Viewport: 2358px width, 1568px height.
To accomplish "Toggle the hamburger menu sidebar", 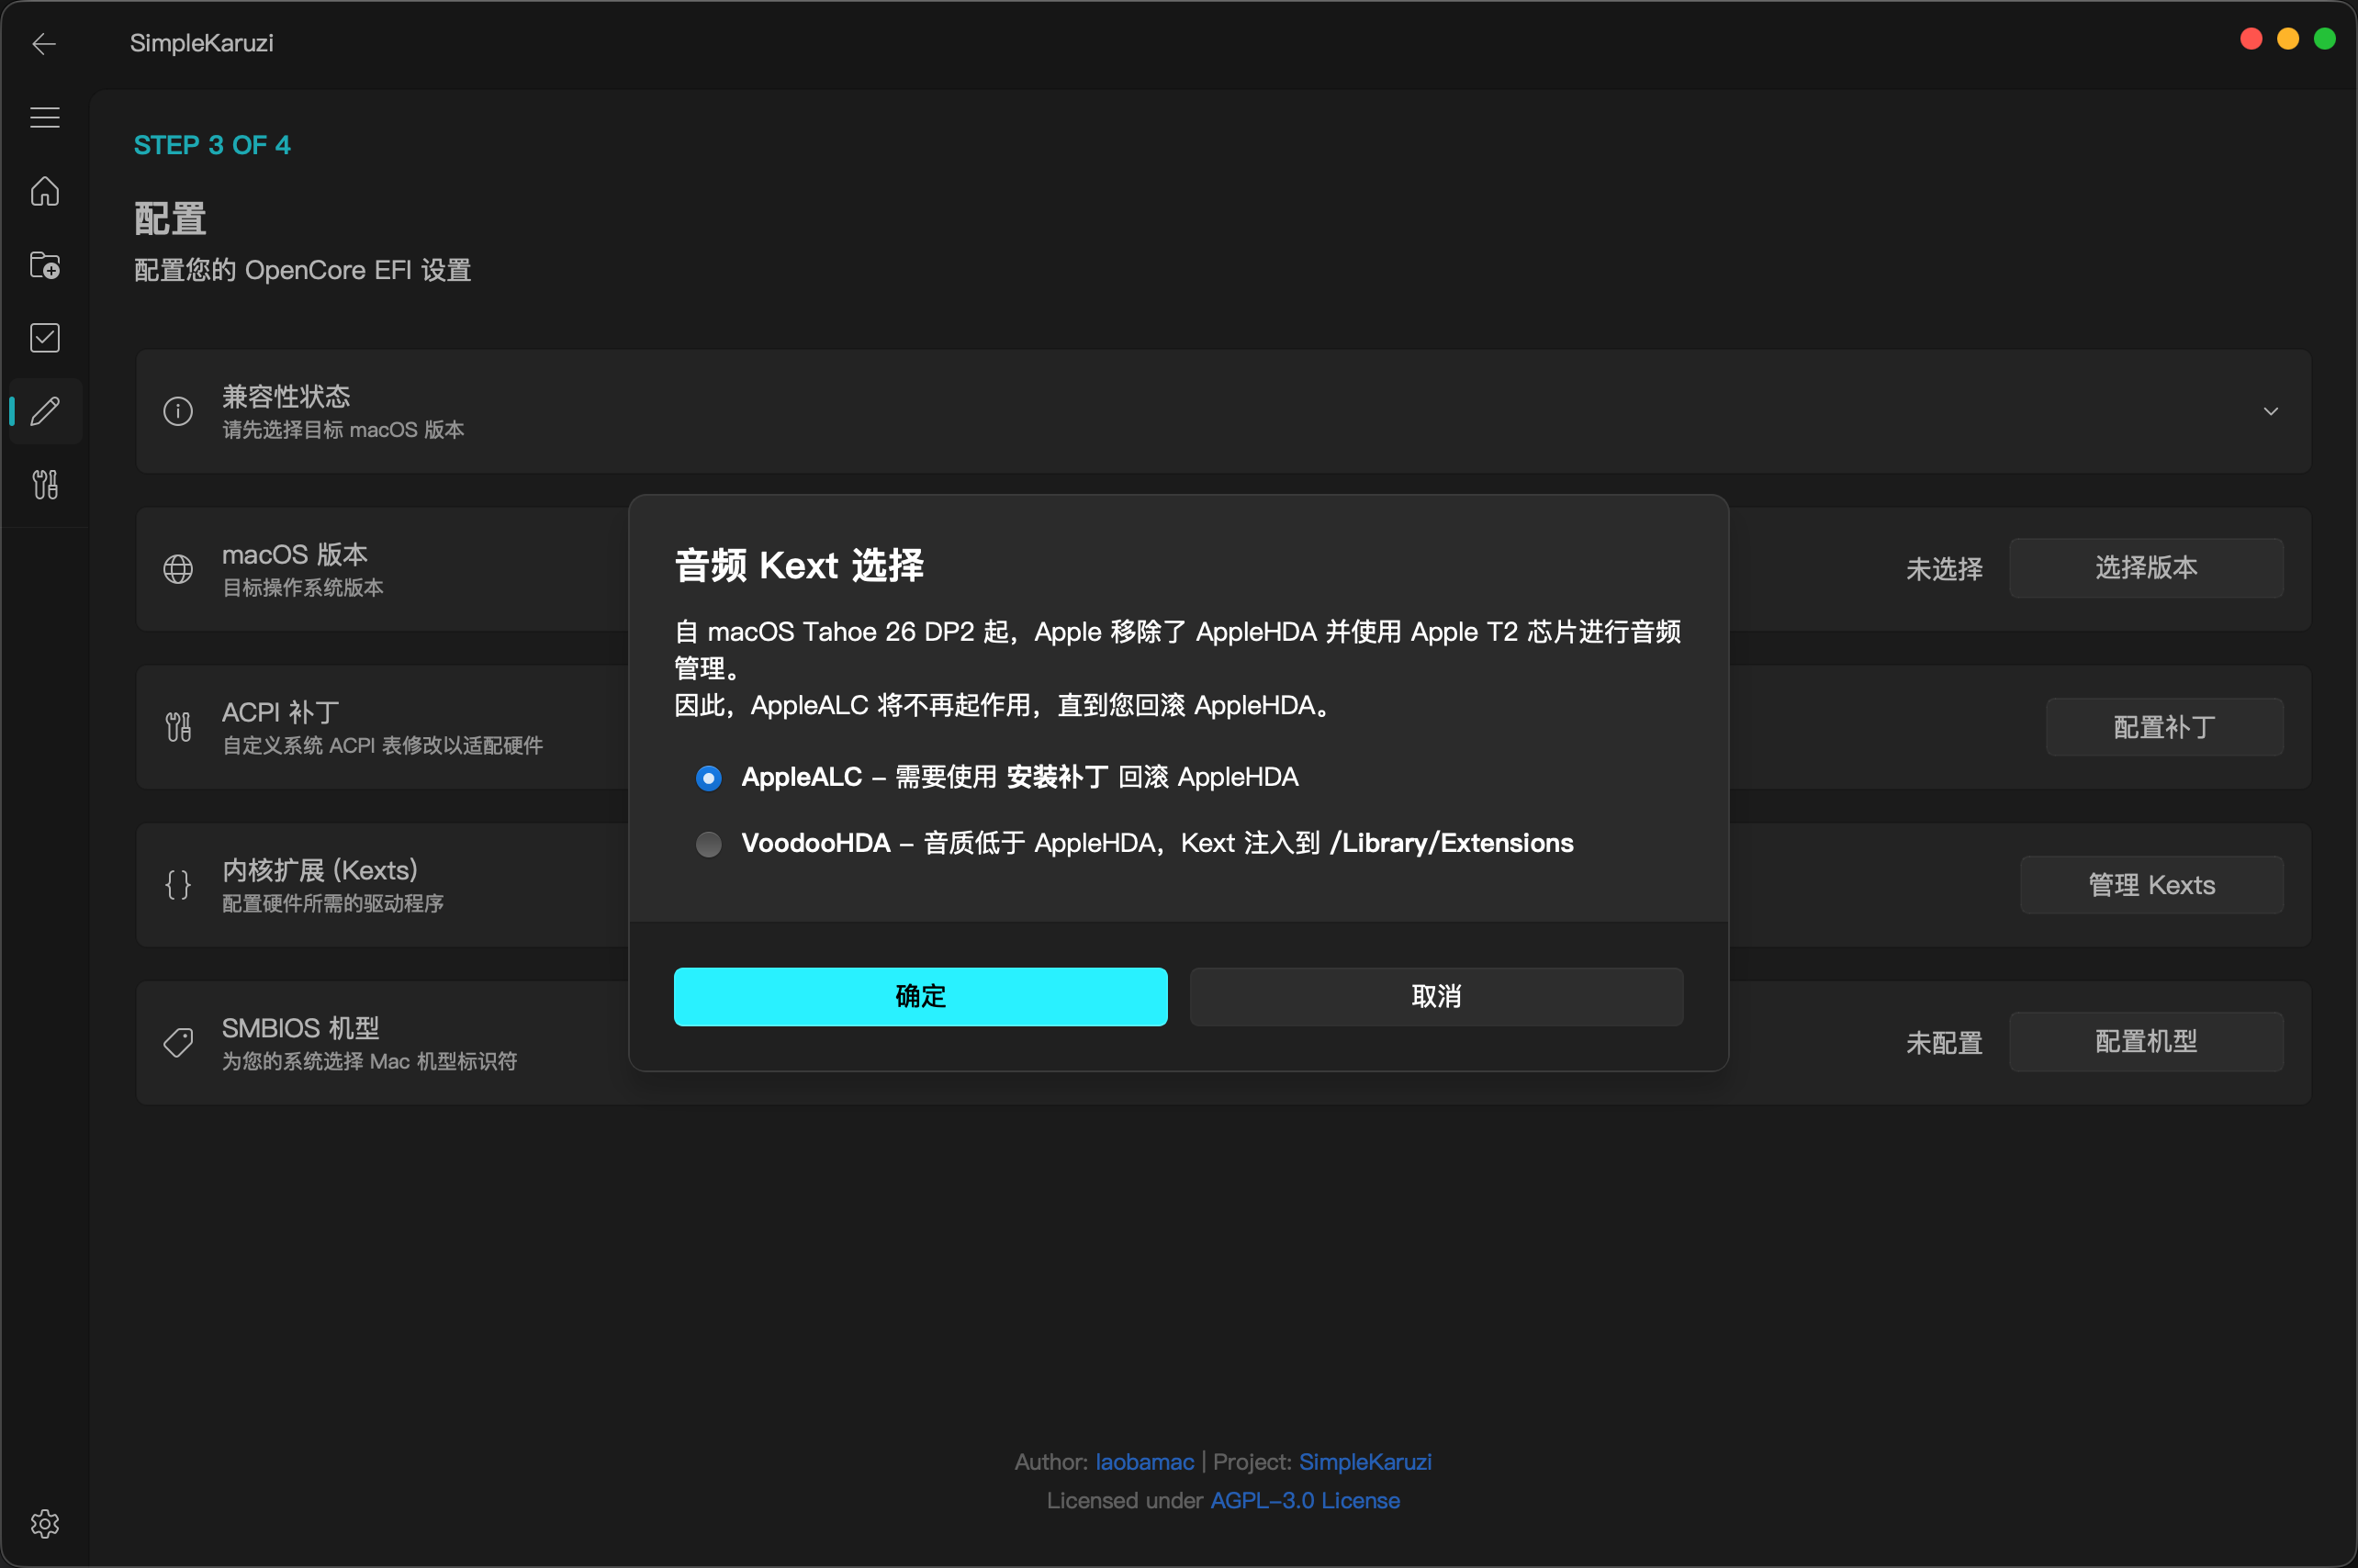I will (44, 118).
